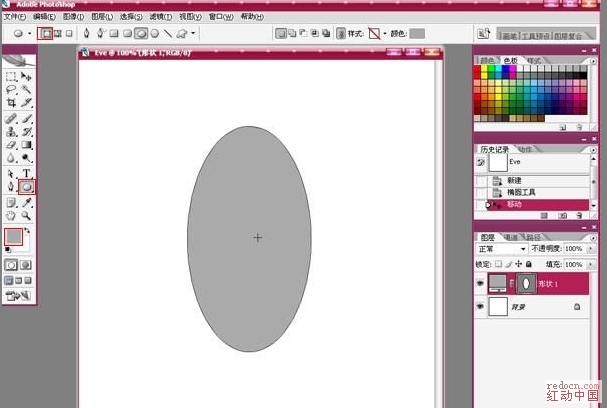Toggle lock all for layer
This screenshot has width=607, height=408.
[529, 264]
